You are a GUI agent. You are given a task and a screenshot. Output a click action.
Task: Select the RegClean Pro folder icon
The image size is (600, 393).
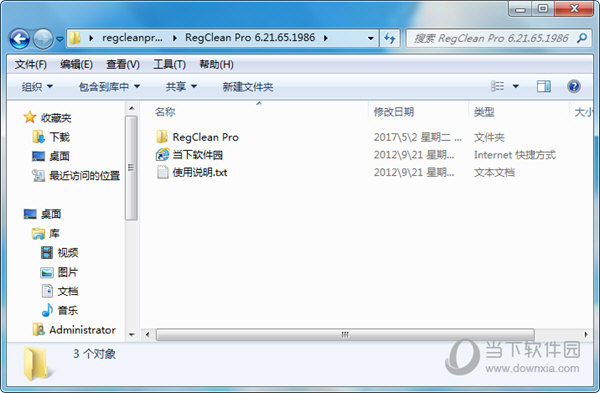162,137
